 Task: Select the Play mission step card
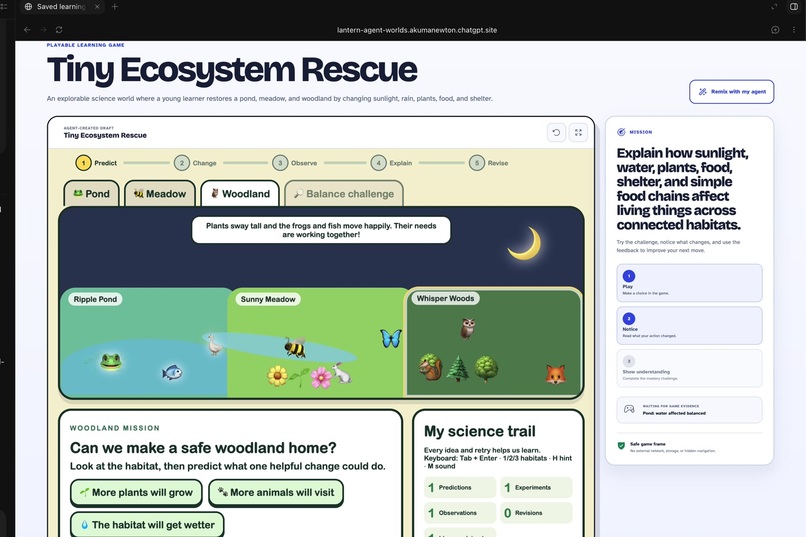pos(689,283)
